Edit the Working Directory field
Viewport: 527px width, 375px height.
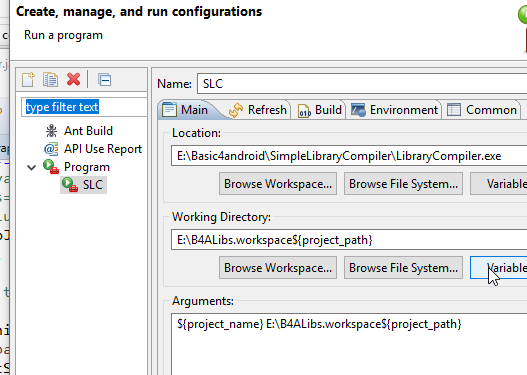pos(349,240)
